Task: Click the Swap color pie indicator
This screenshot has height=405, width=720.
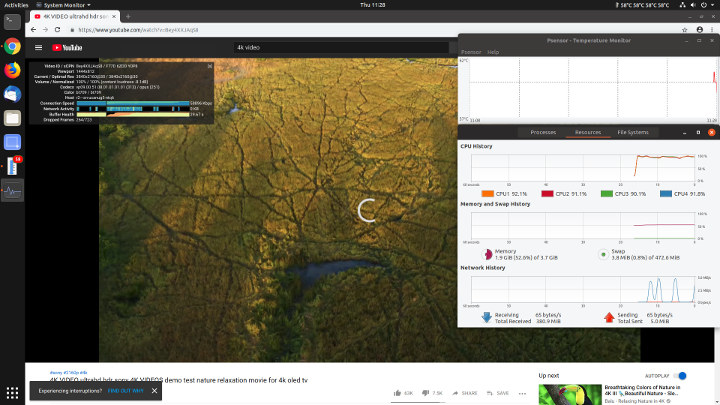Action: pyautogui.click(x=603, y=254)
